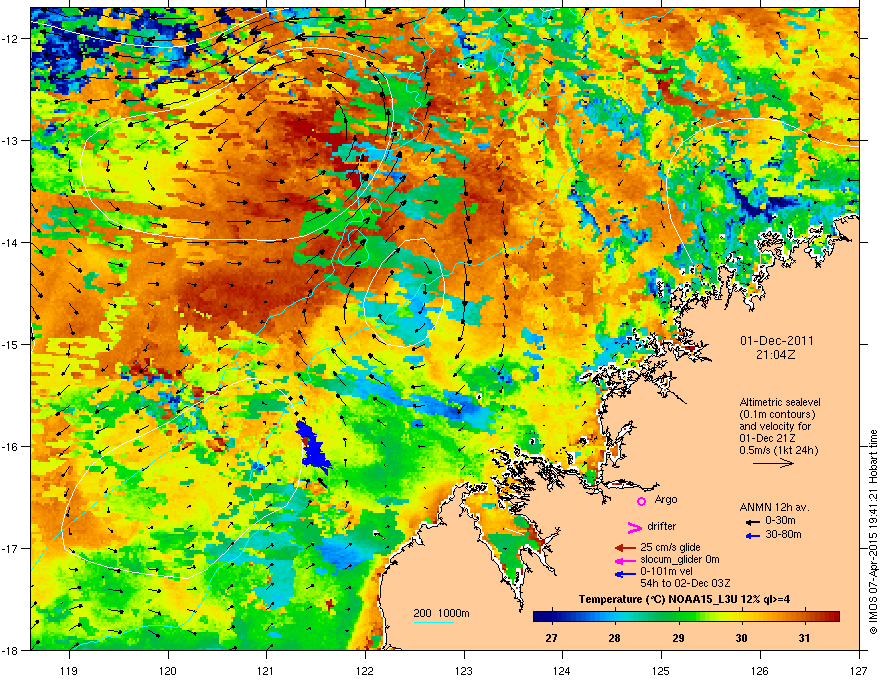Click the latitude axis label '-13'
880x680 pixels.
click(x=11, y=140)
